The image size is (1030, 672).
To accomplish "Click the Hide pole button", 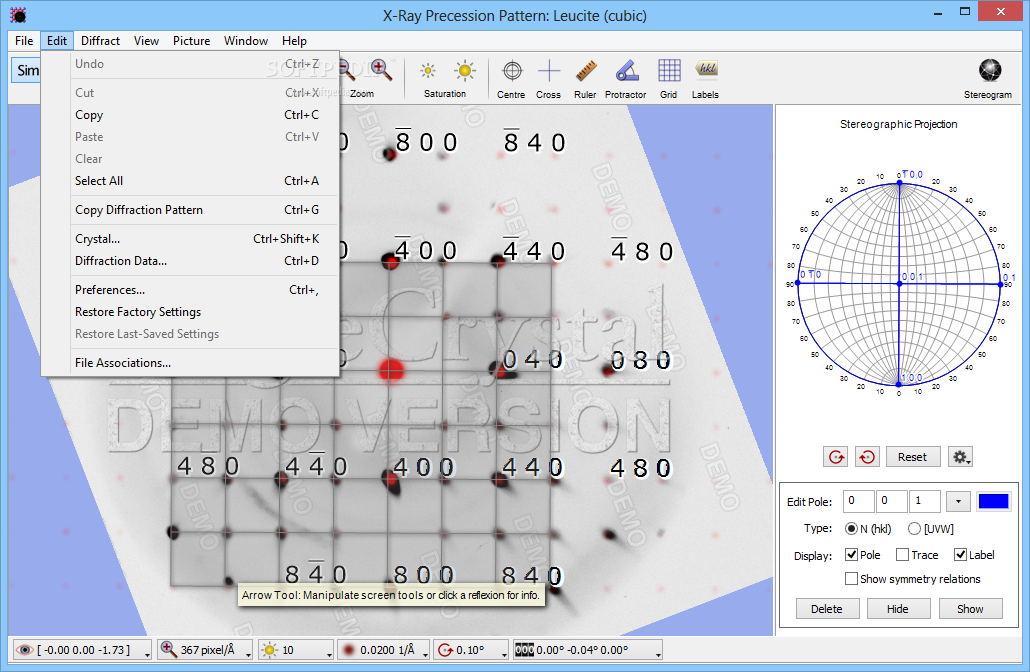I will 897,609.
